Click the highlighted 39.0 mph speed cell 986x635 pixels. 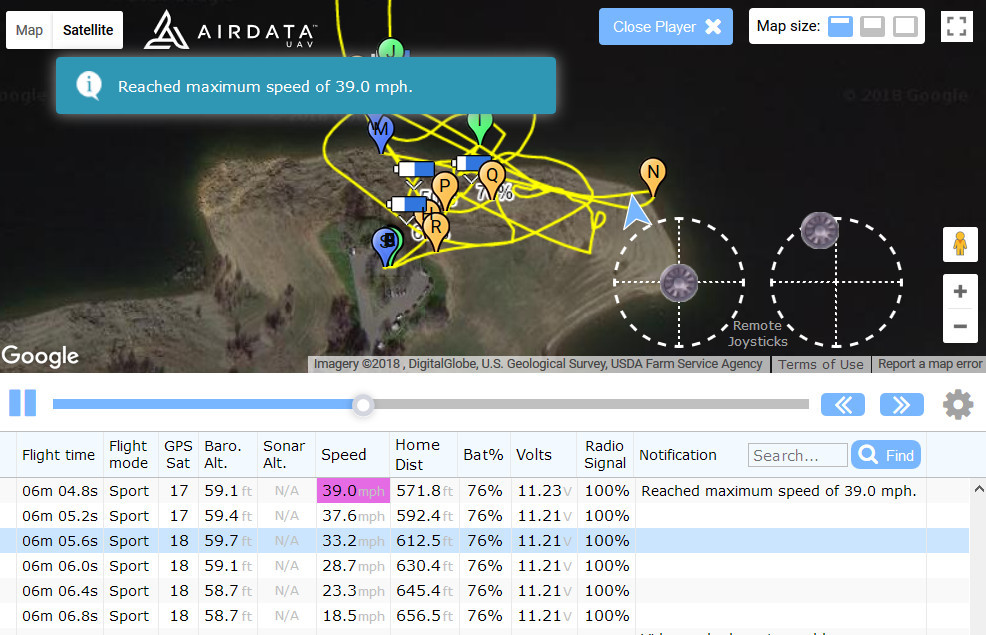[x=353, y=491]
